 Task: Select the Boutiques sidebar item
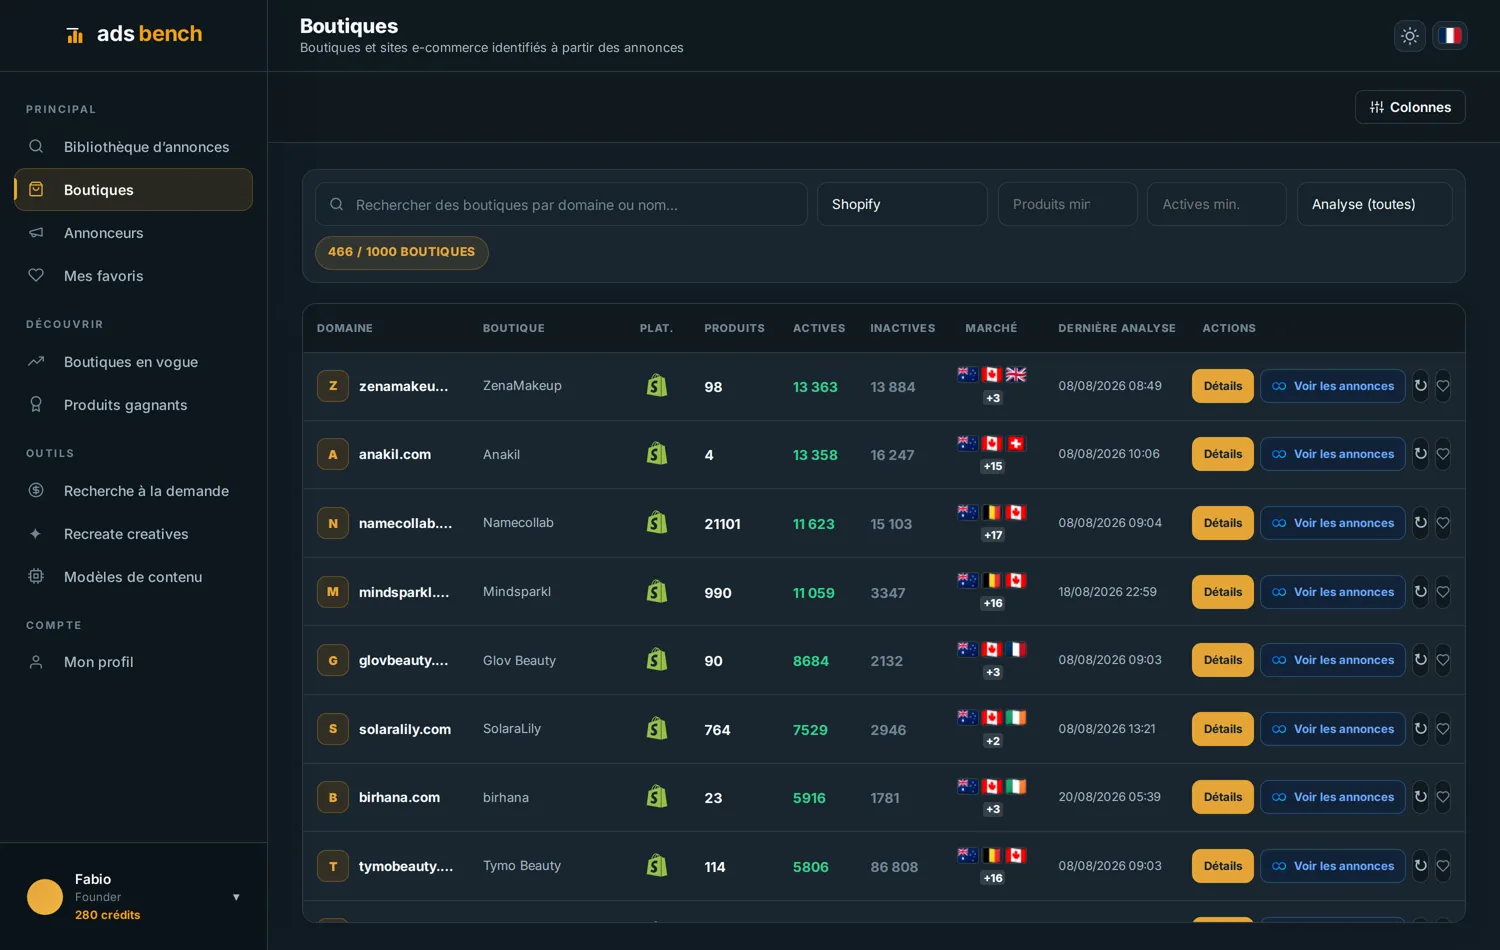[x=133, y=190]
